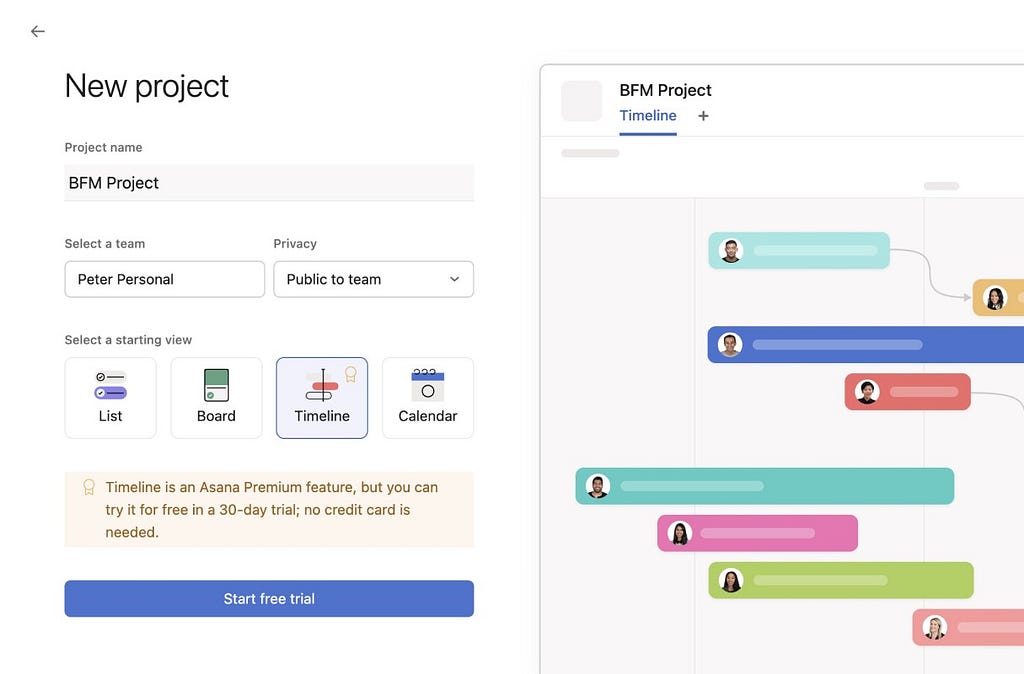Select the List starting view
Image resolution: width=1024 pixels, height=674 pixels.
pos(110,398)
